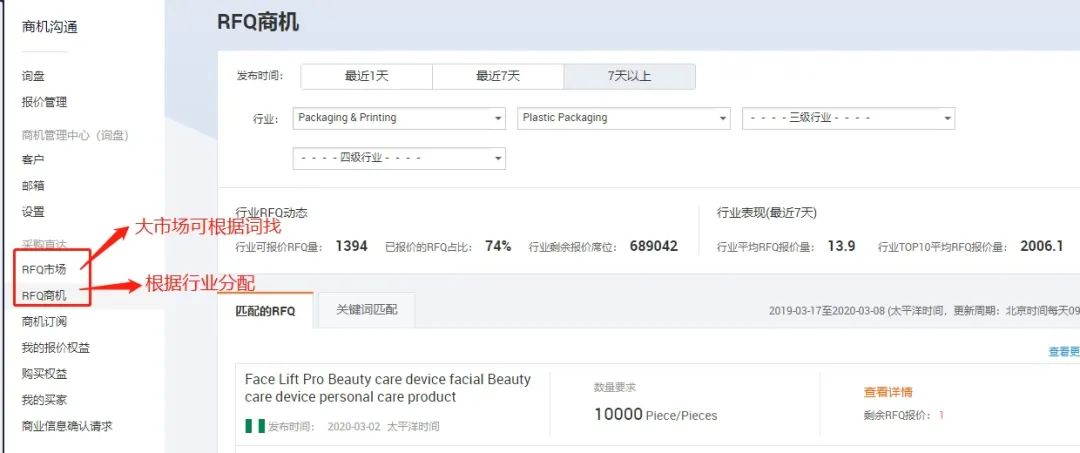Select the 7天以上 time filter
This screenshot has height=453, width=1080.
click(x=629, y=76)
